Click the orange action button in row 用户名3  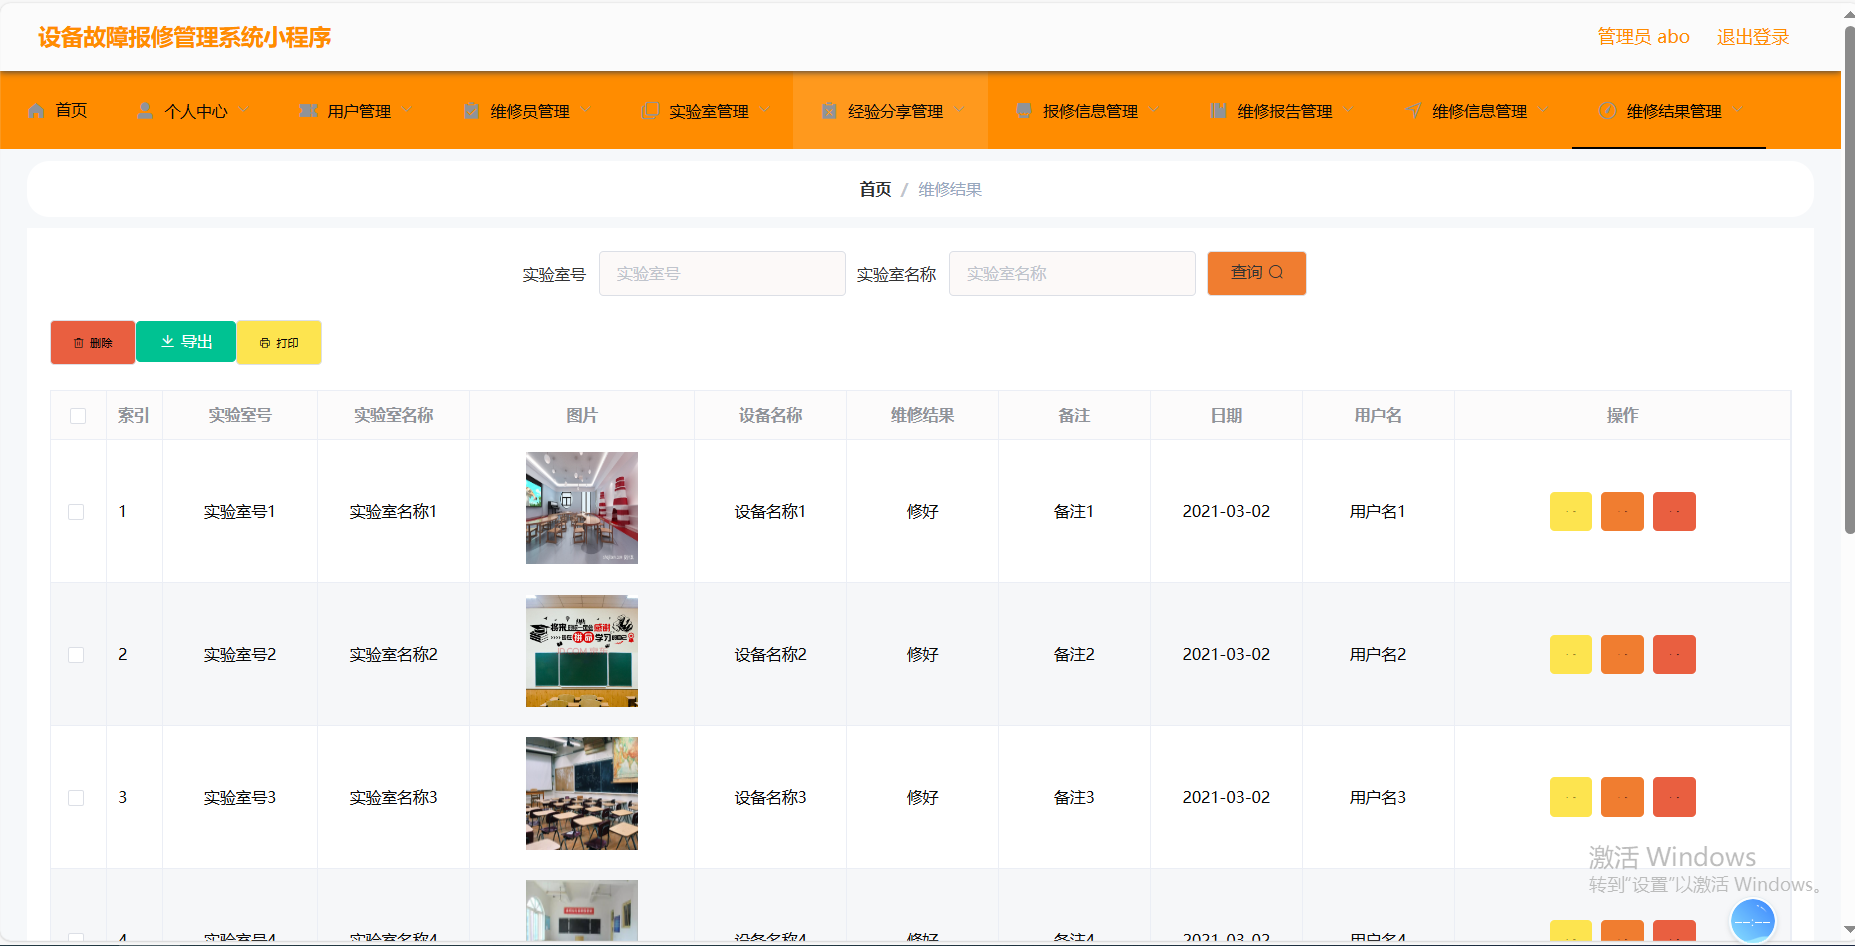(1622, 797)
